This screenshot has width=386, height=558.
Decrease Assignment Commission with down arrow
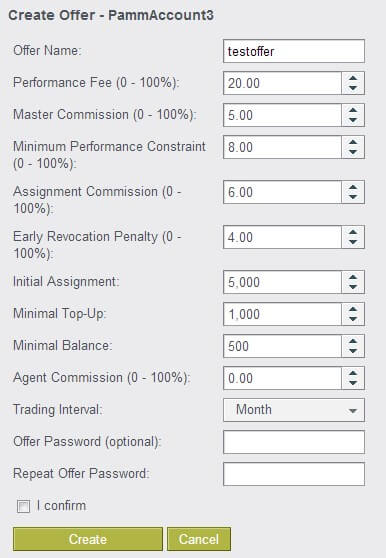click(x=353, y=197)
